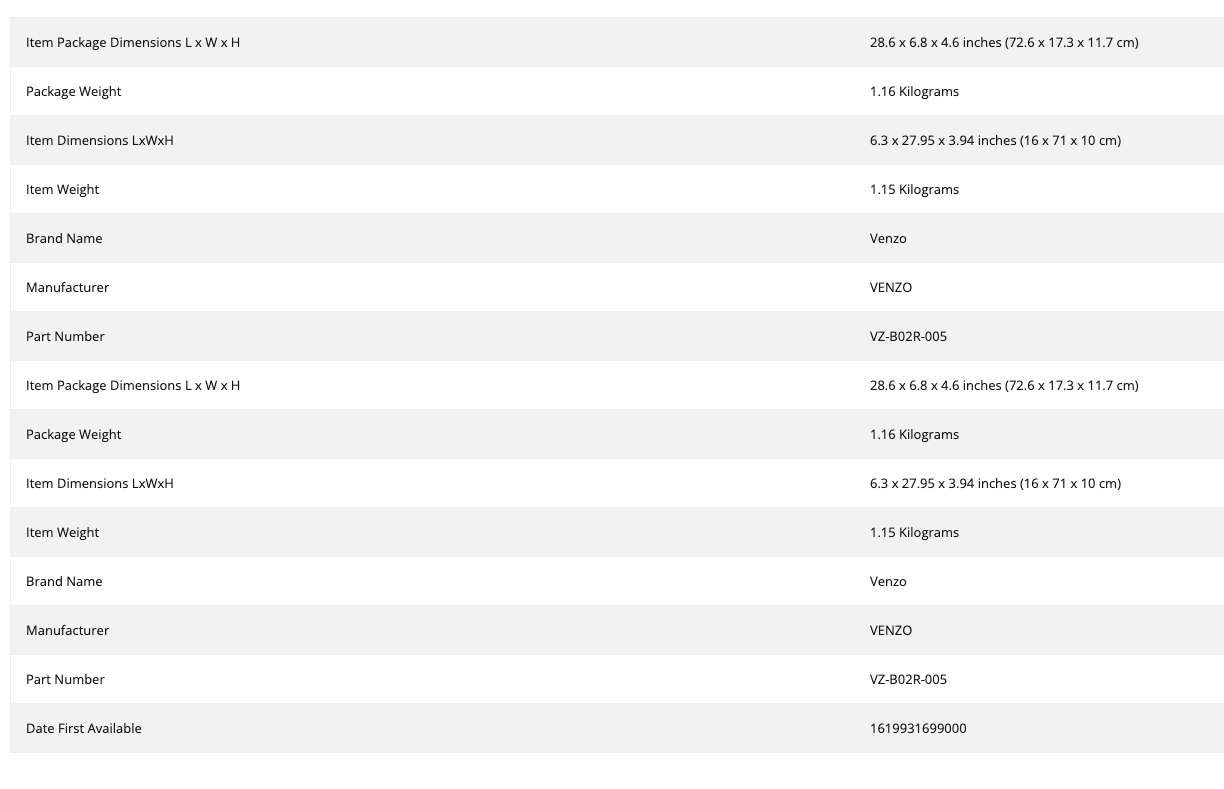Select the first 1.15 Kilograms value
The height and width of the screenshot is (789, 1224).
914,189
